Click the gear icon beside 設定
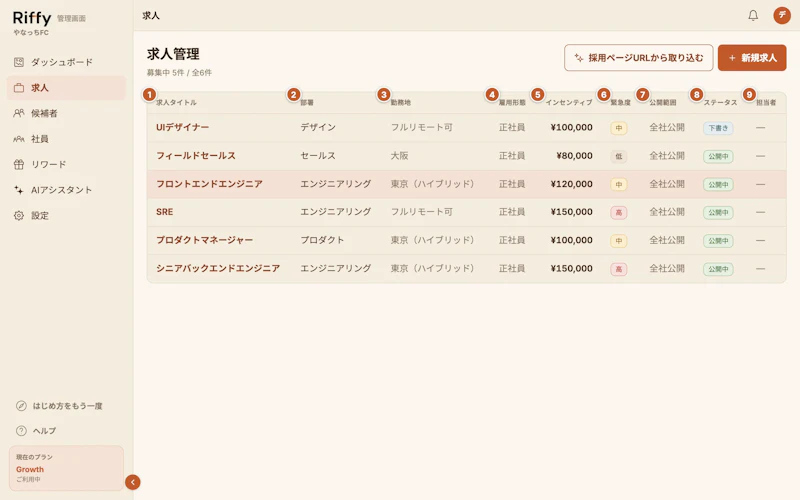This screenshot has width=800, height=500. click(x=19, y=215)
